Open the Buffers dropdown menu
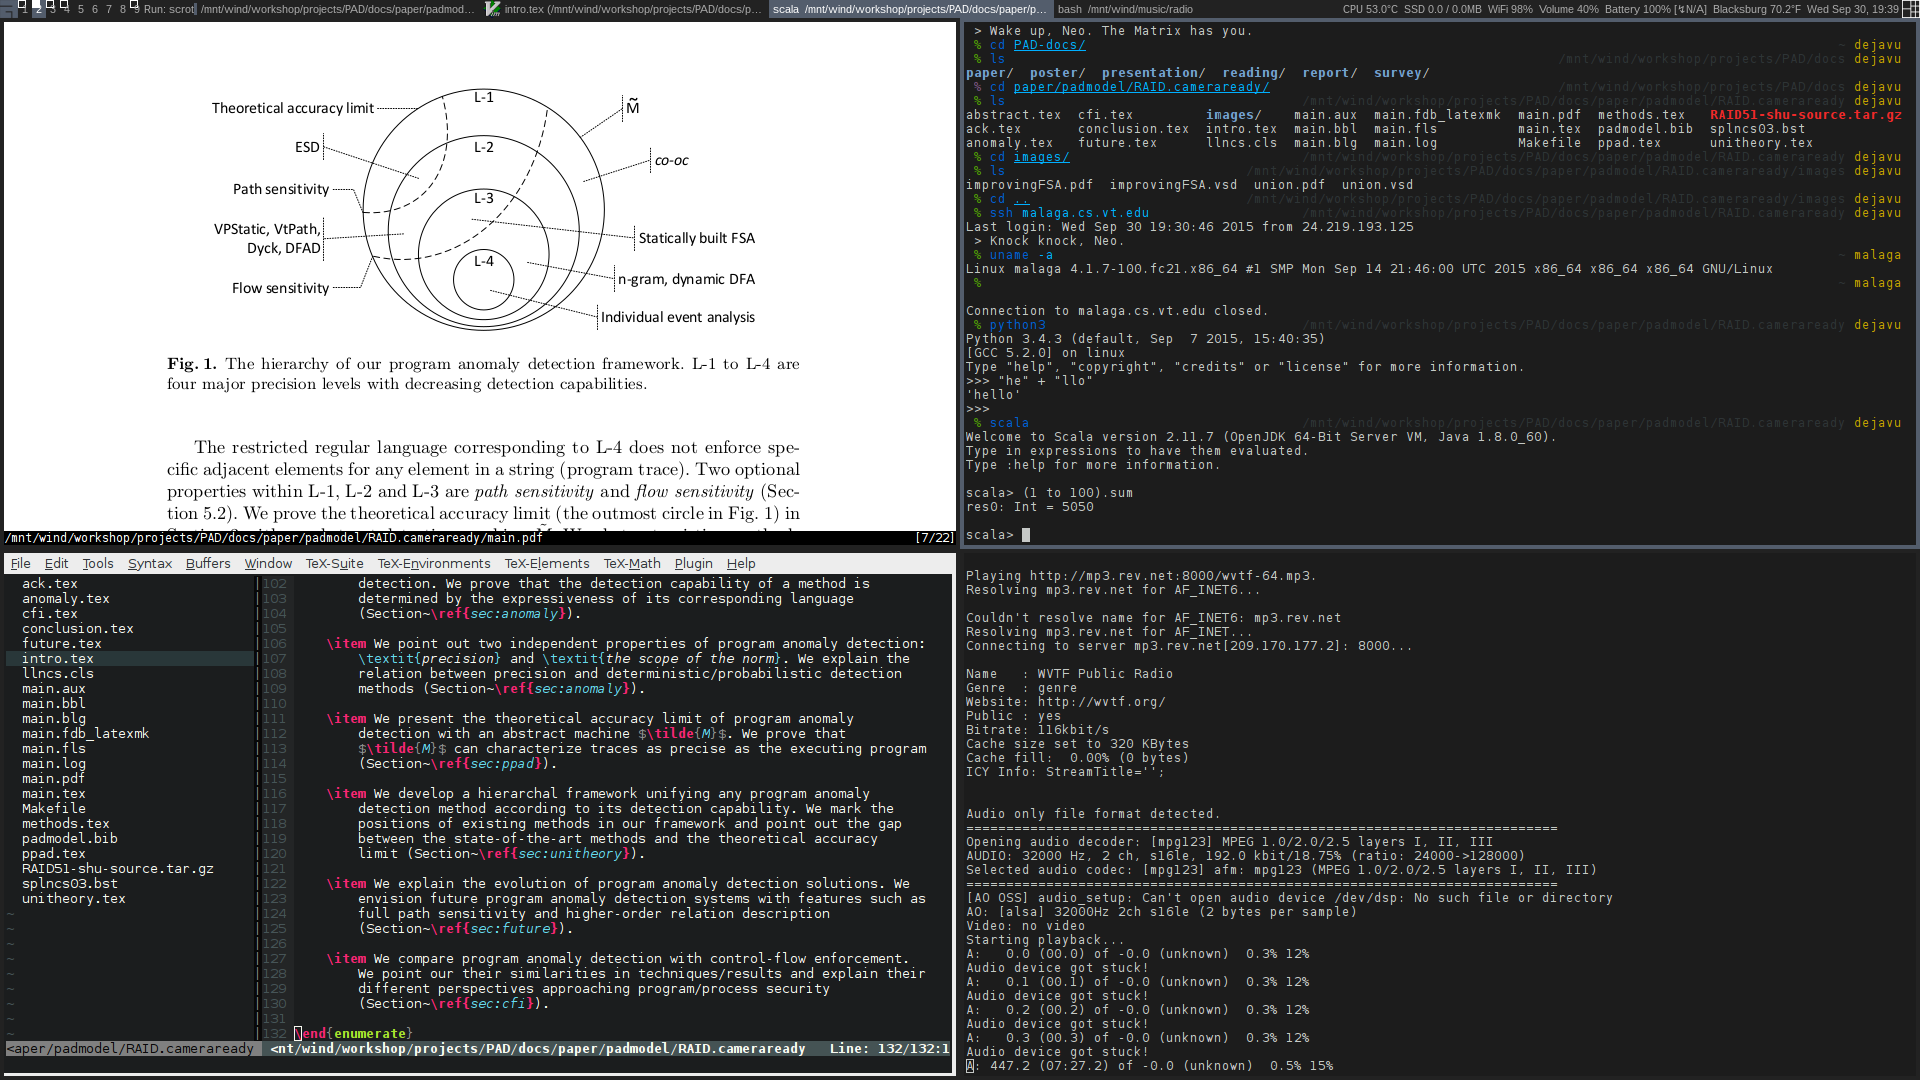Viewport: 1920px width, 1080px height. [208, 564]
